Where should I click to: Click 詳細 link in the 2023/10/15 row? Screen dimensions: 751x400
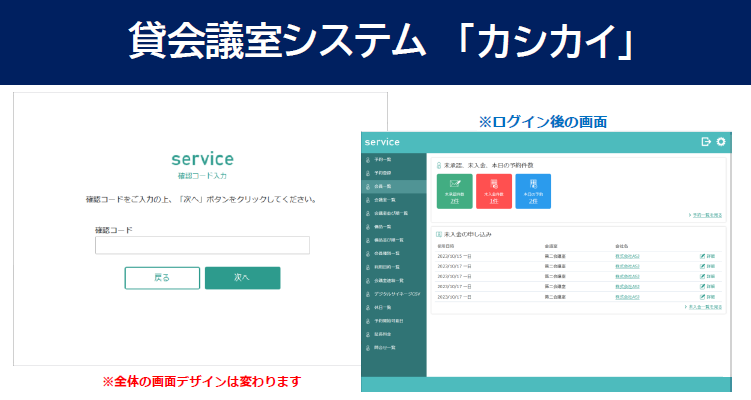pyautogui.click(x=711, y=256)
